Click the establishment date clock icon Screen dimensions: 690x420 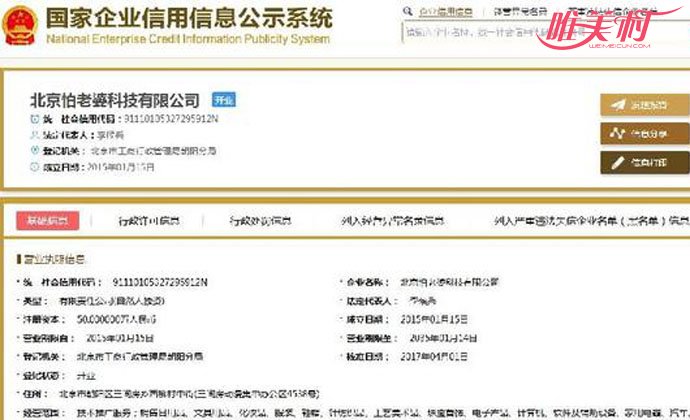35,167
